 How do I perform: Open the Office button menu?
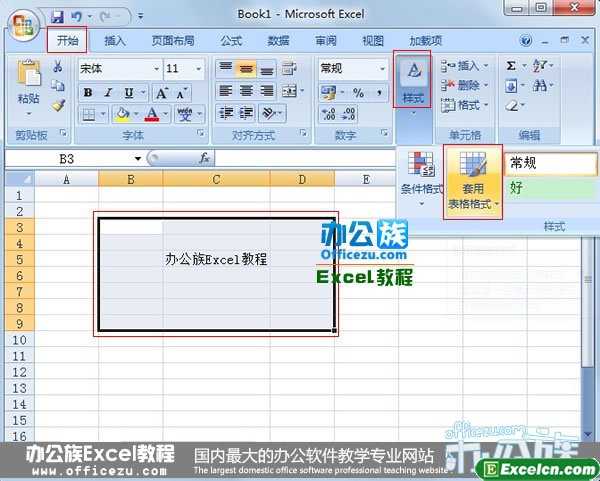tap(23, 25)
